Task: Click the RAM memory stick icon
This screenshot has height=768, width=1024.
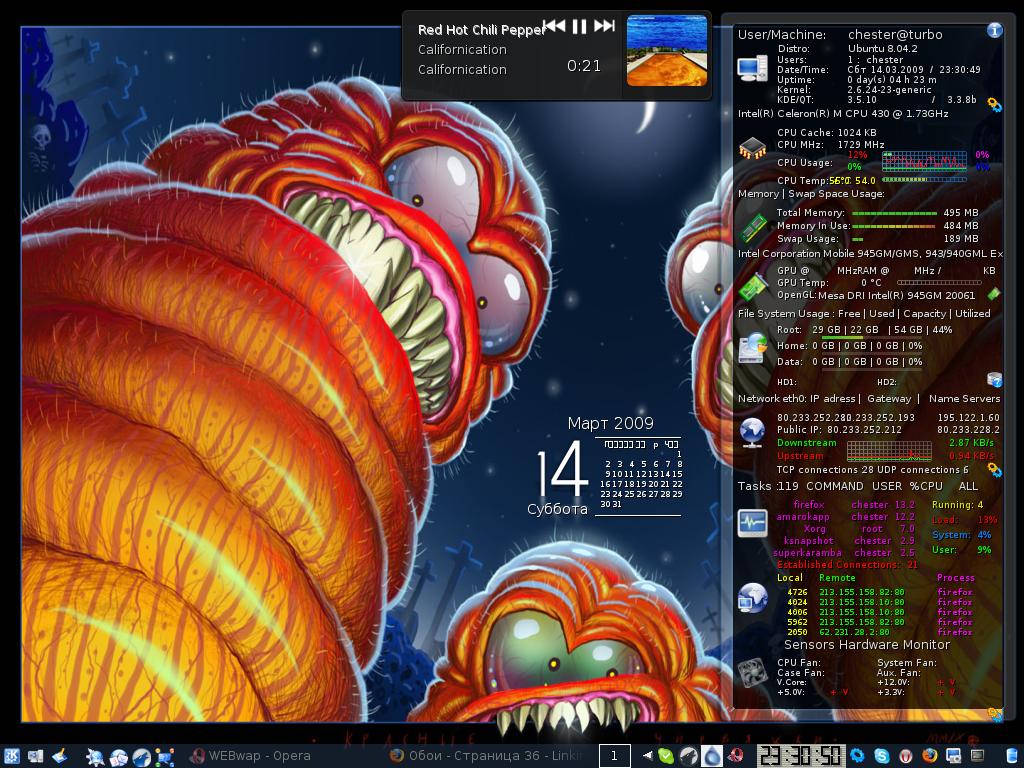Action: click(752, 227)
